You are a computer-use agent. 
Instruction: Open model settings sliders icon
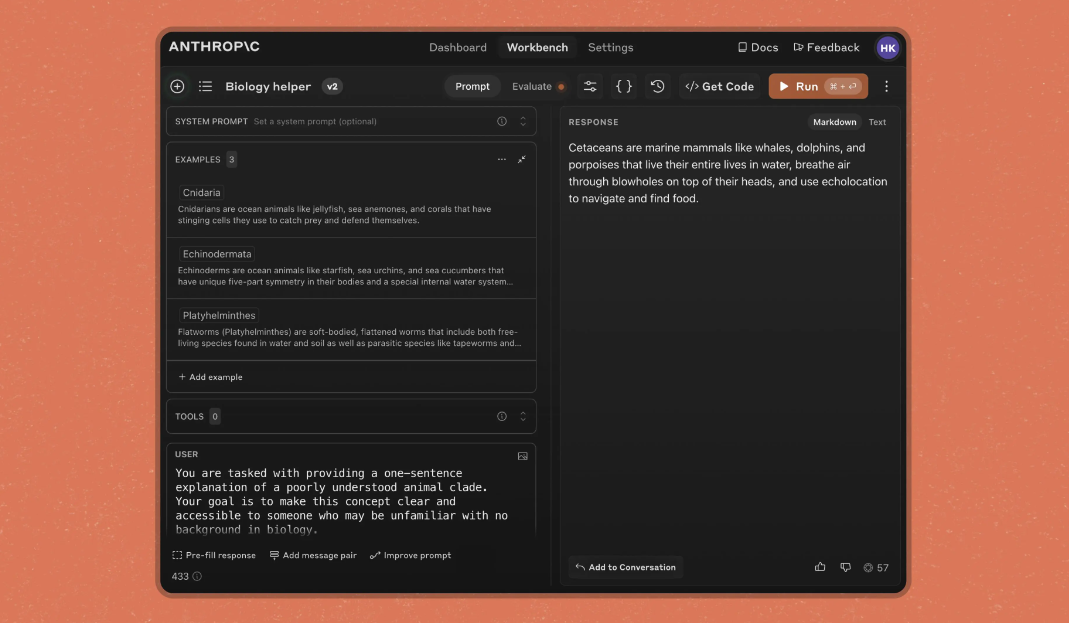click(590, 87)
